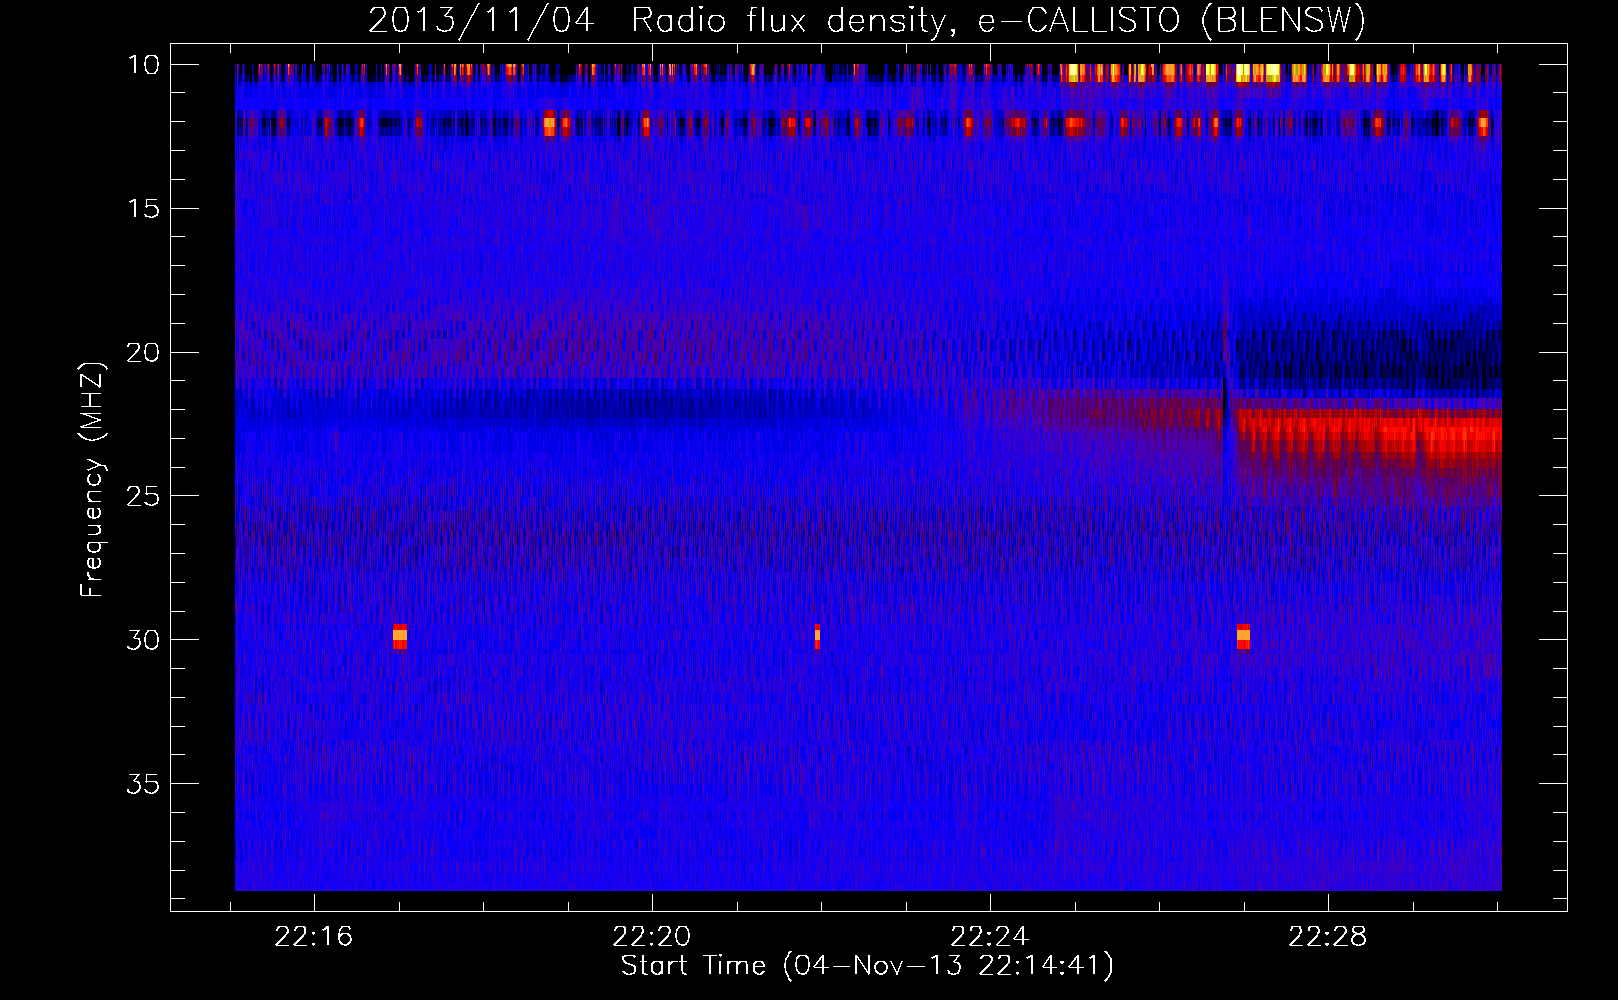Click the frequency tick label 20
The image size is (1618, 1000).
[143, 352]
